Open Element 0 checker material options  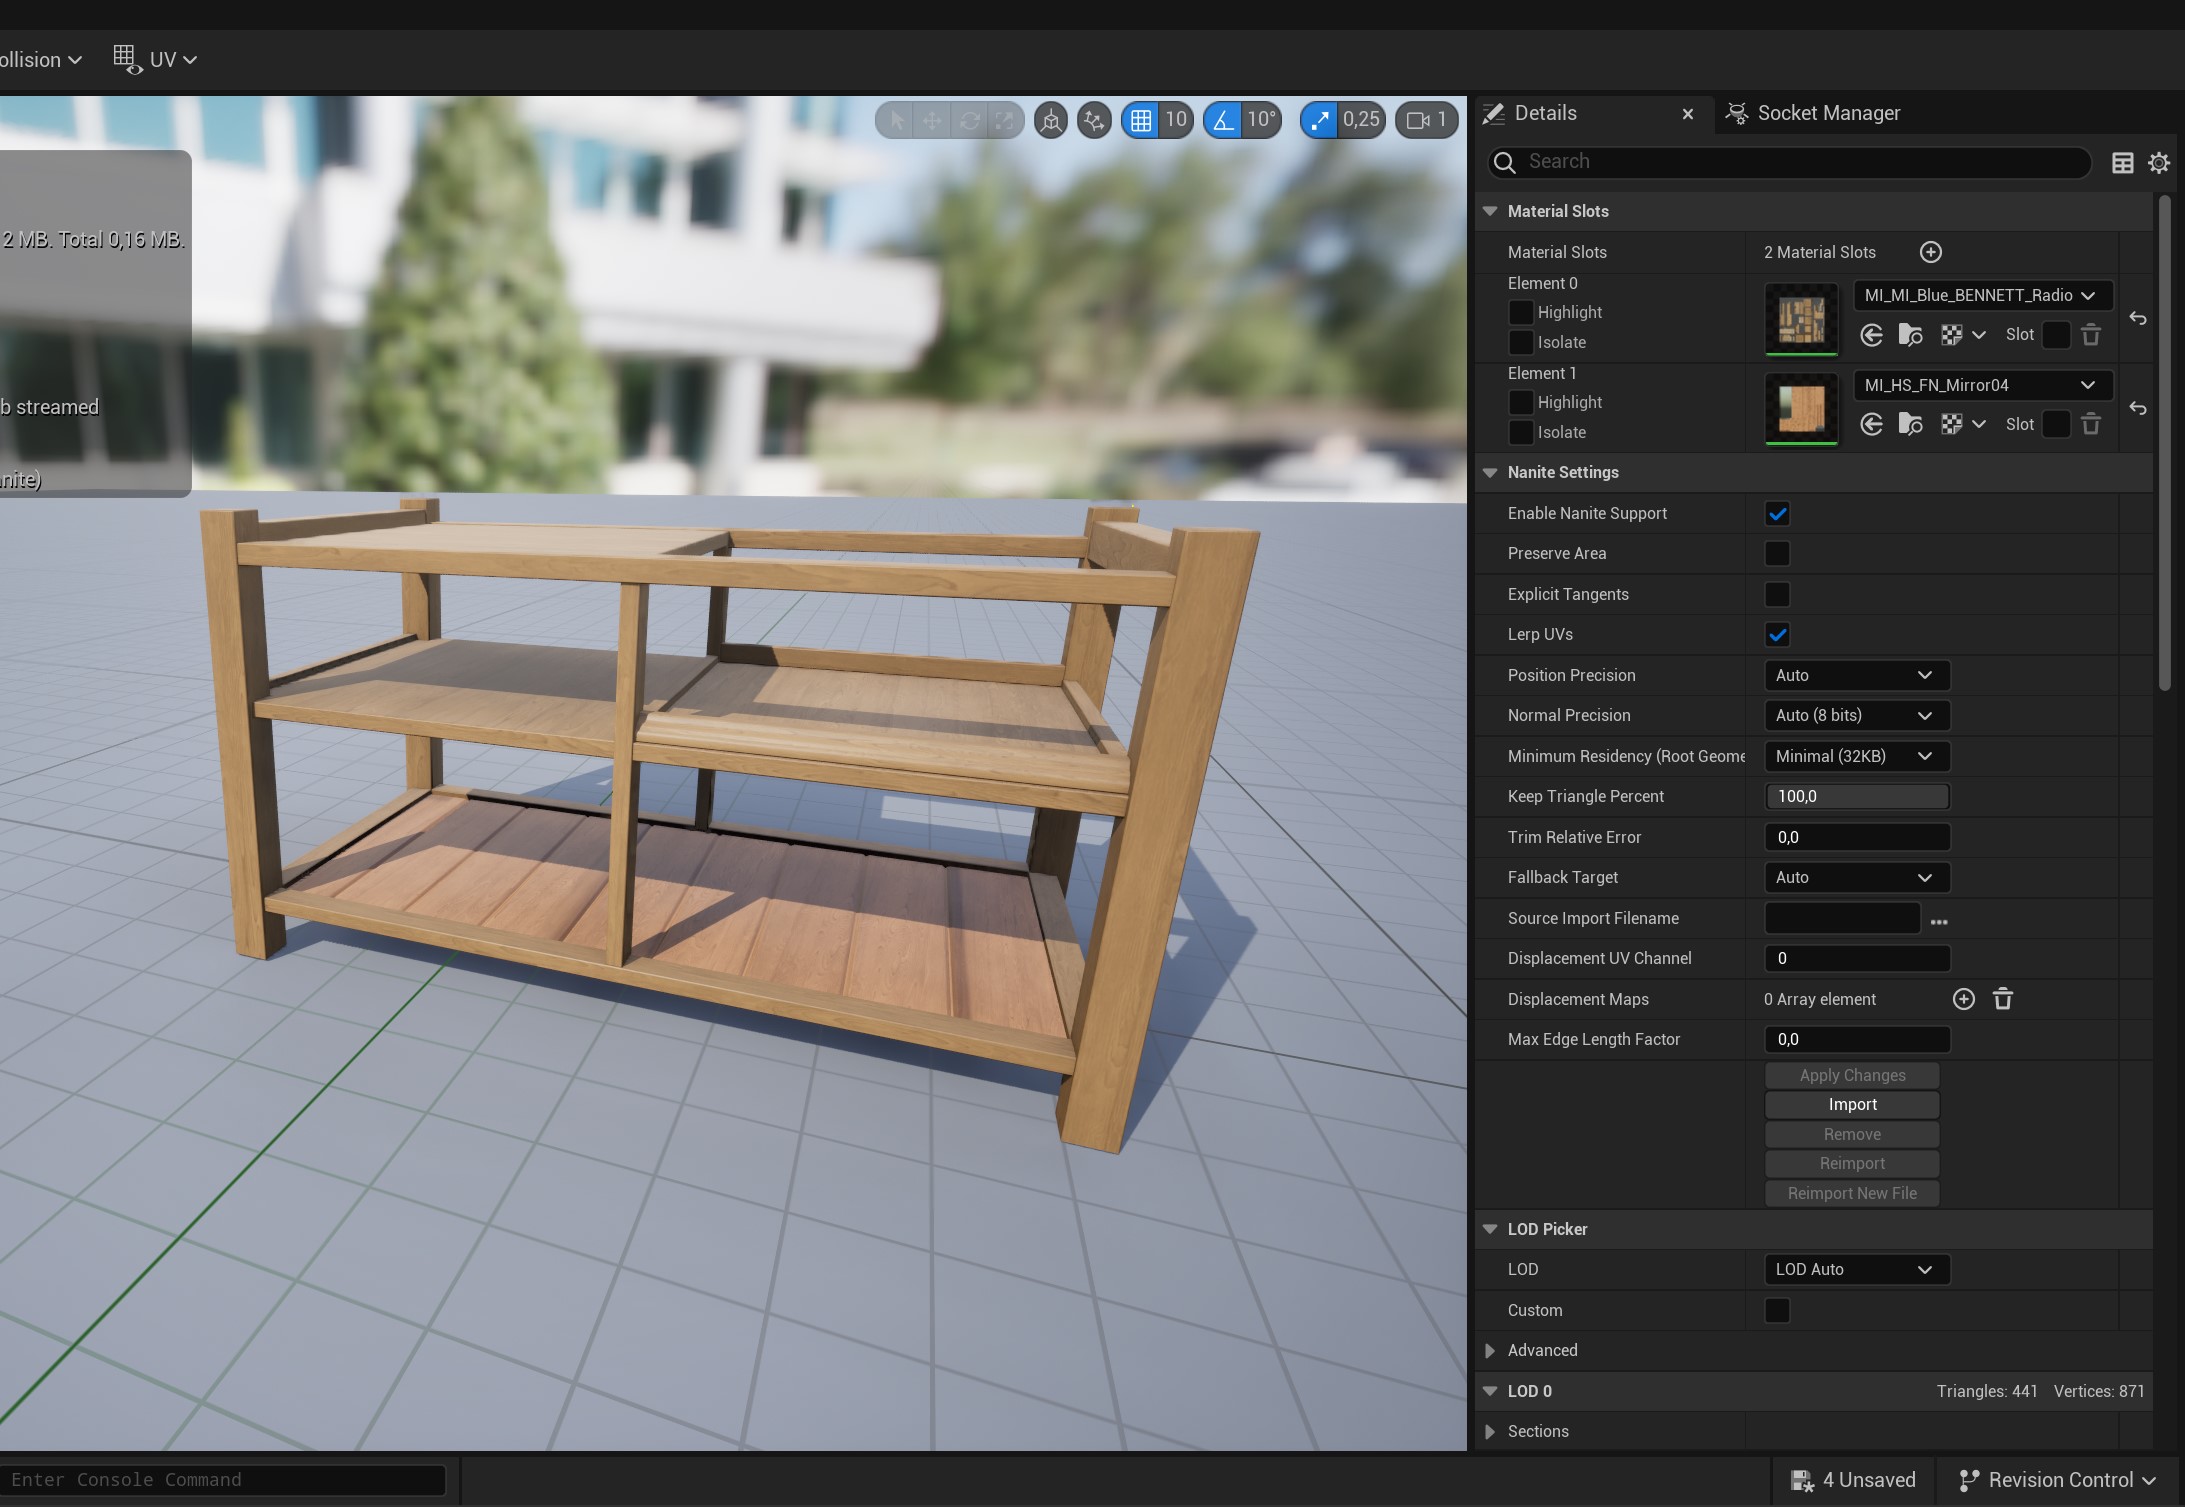1962,335
